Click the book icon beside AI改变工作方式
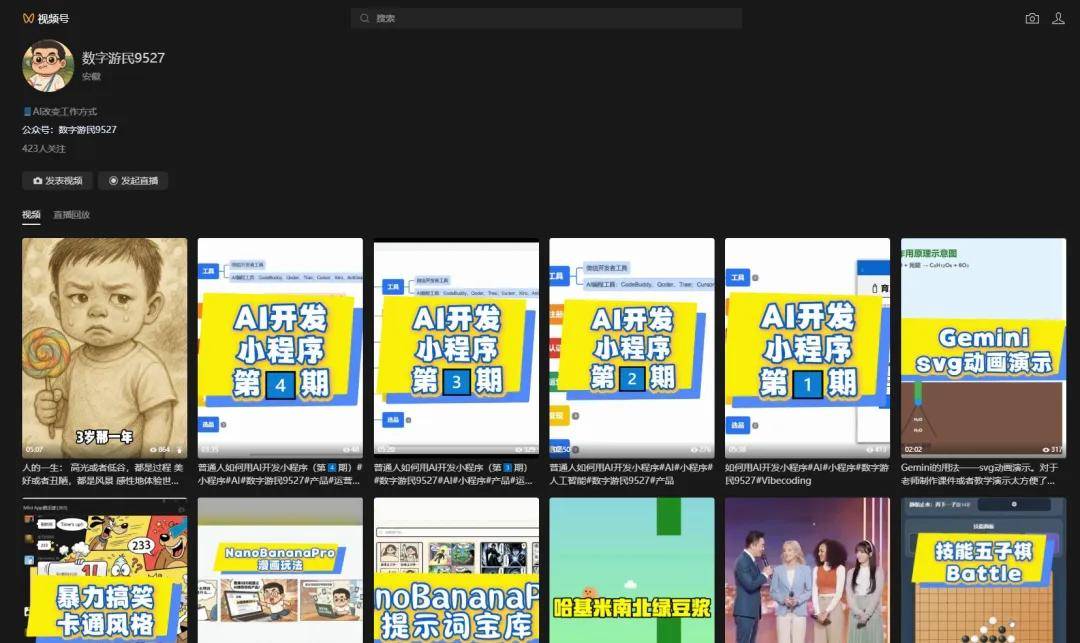Image resolution: width=1080 pixels, height=643 pixels. click(x=27, y=112)
